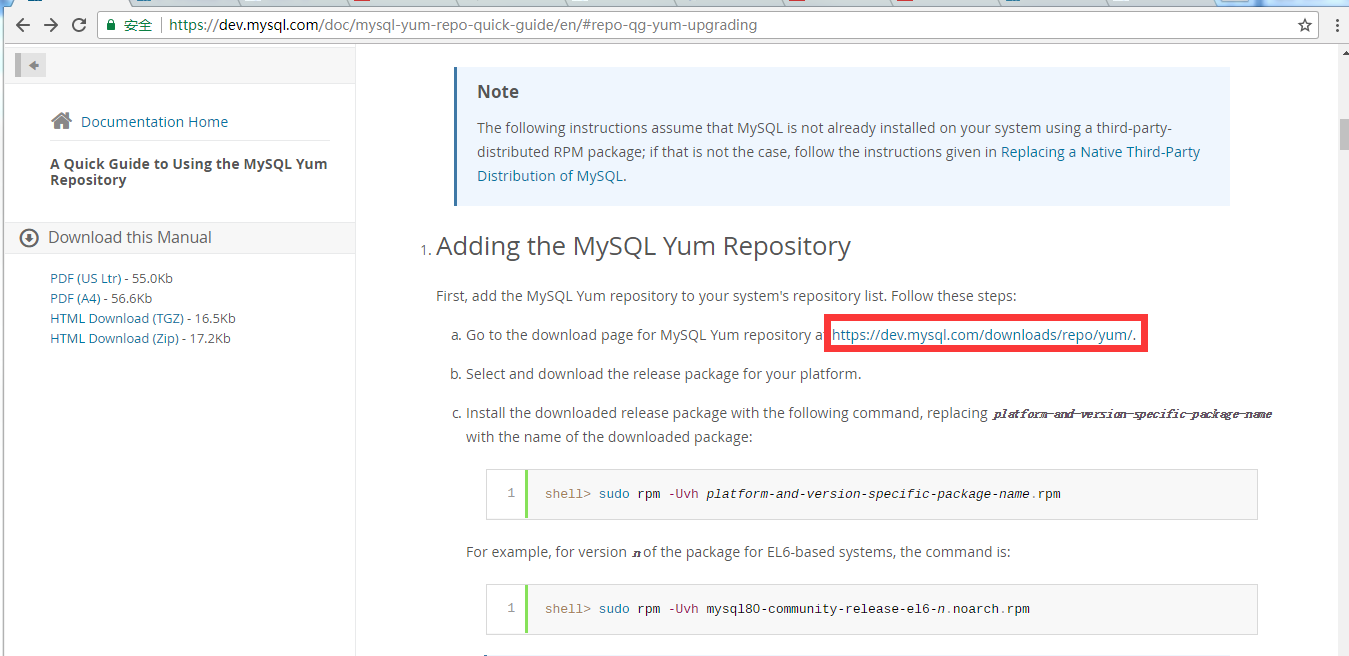Go forward in browser history
This screenshot has height=656, width=1349.
tap(51, 25)
